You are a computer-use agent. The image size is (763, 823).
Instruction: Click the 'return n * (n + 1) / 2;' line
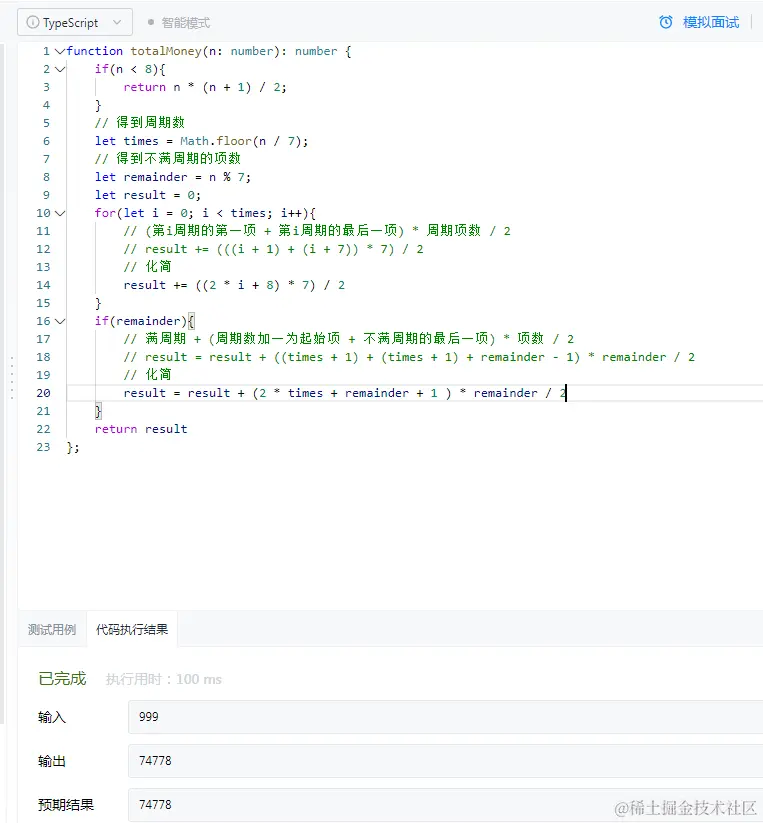point(205,87)
